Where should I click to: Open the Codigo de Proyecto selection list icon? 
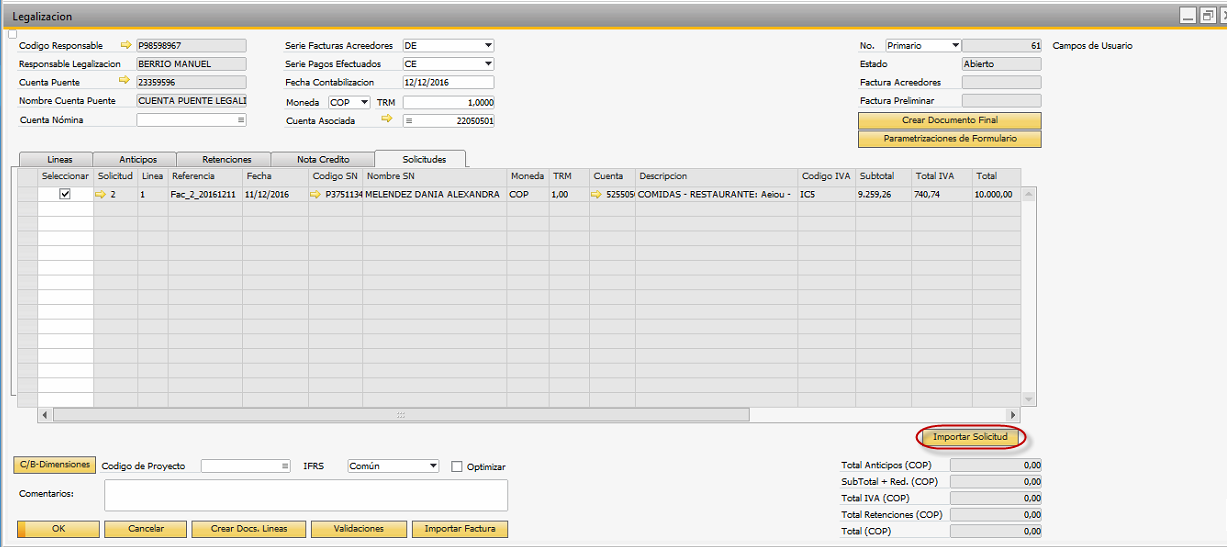[x=284, y=466]
